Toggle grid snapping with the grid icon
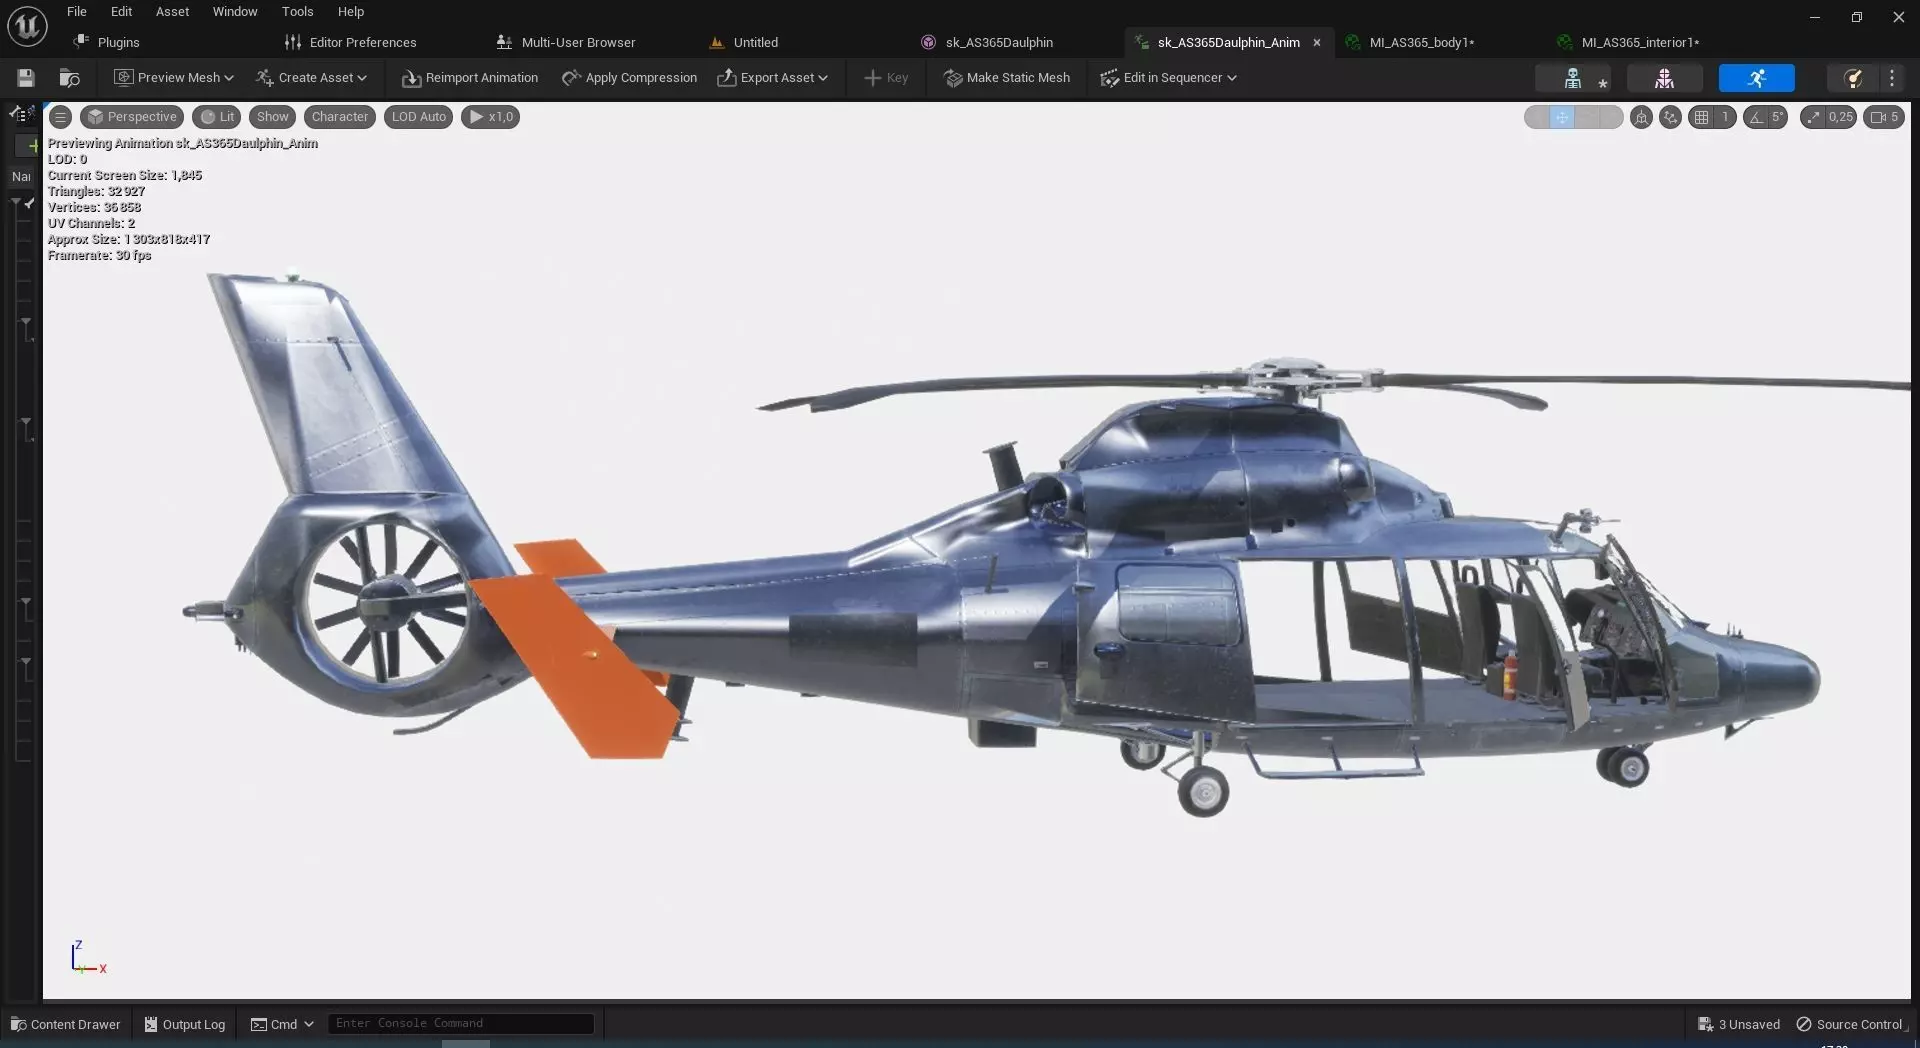Image resolution: width=1920 pixels, height=1048 pixels. coord(1701,117)
